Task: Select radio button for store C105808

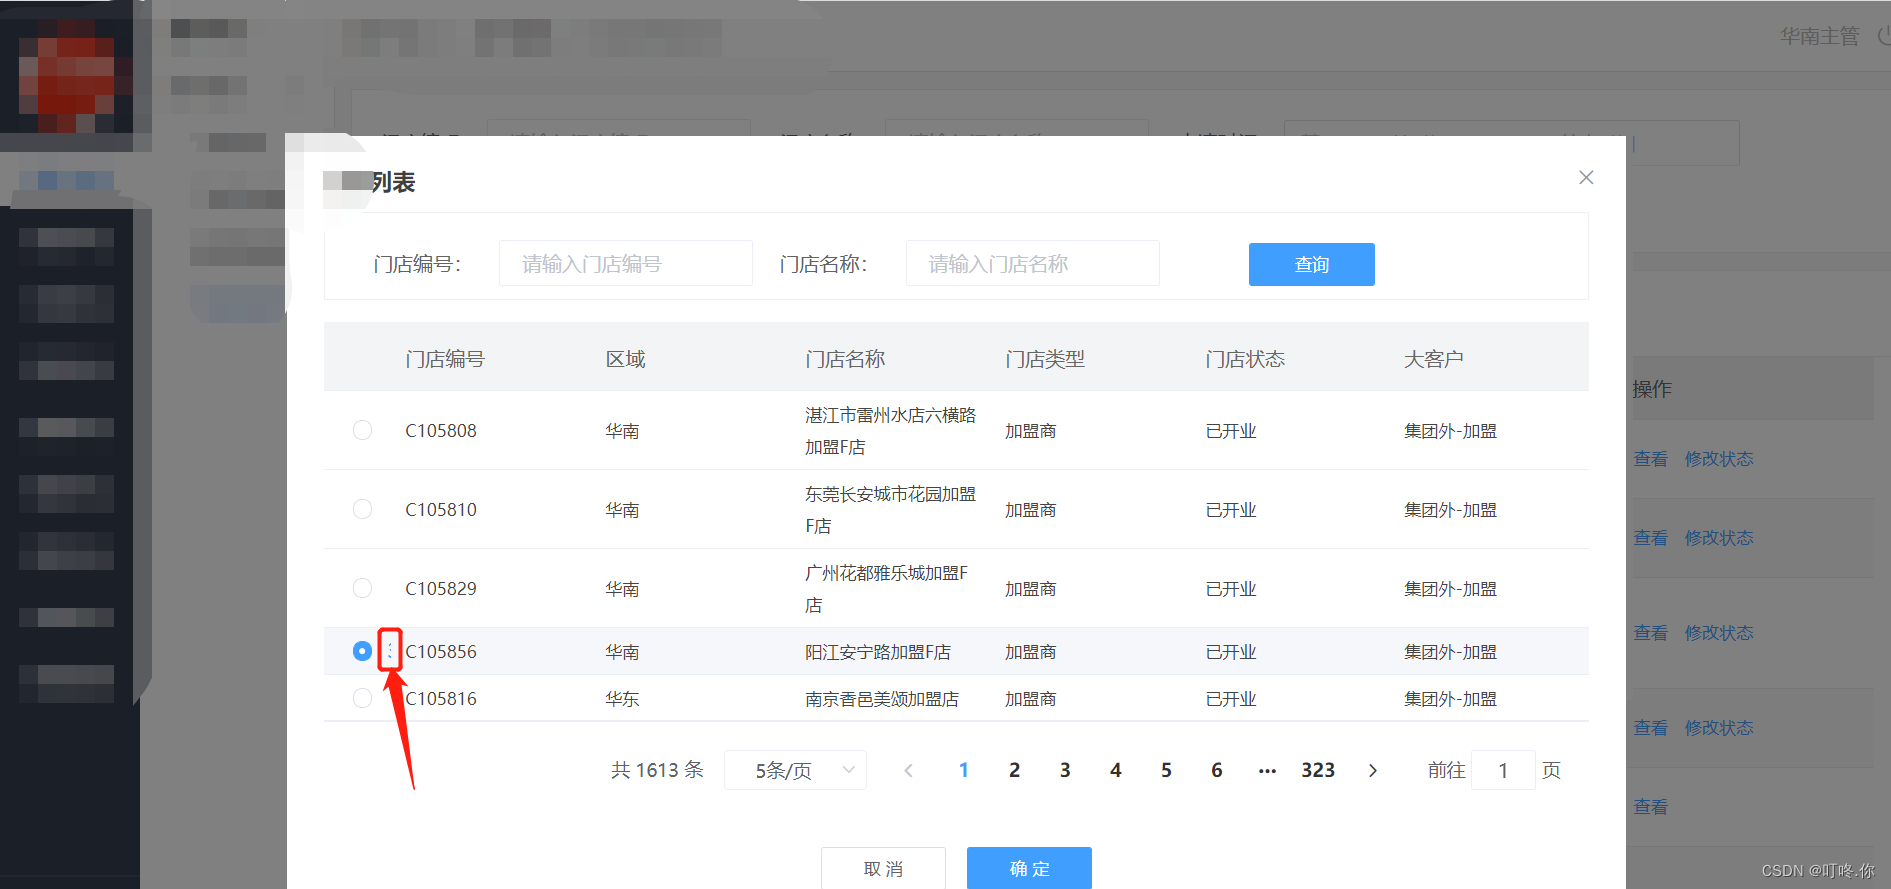Action: [362, 430]
